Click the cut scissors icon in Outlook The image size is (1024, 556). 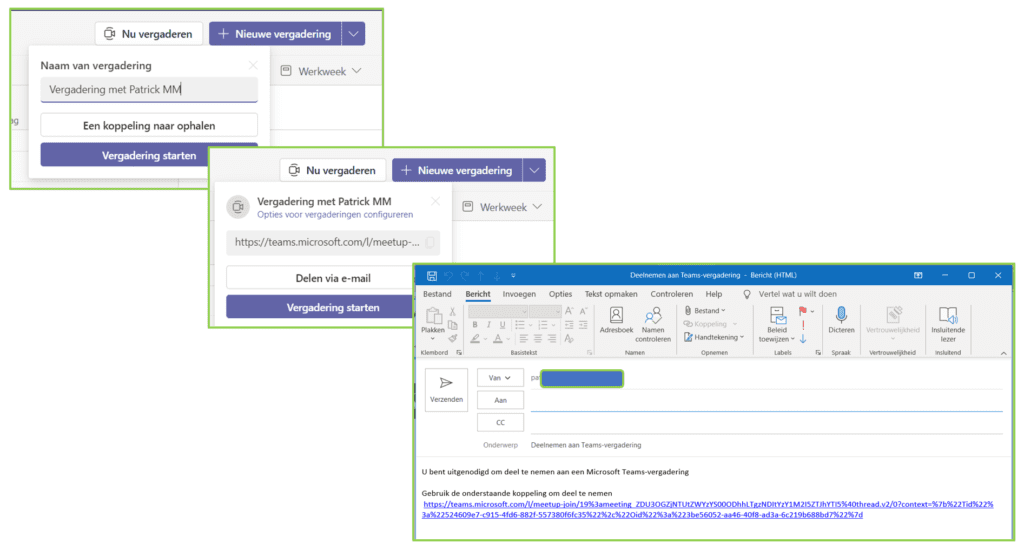[452, 312]
